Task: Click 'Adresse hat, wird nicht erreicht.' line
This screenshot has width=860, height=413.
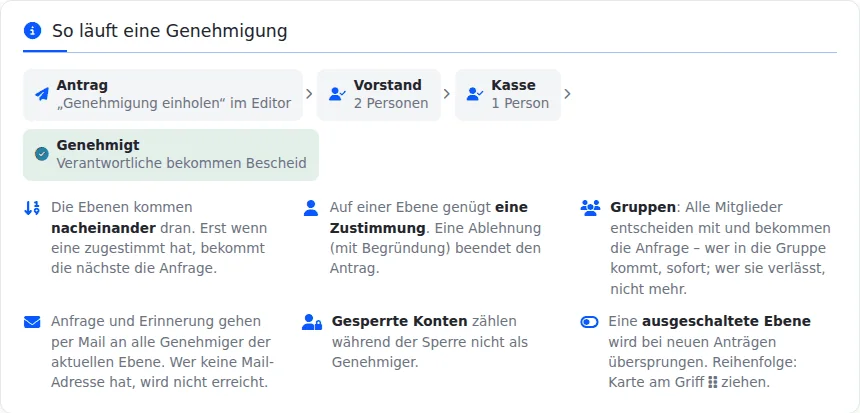Action: [160, 382]
